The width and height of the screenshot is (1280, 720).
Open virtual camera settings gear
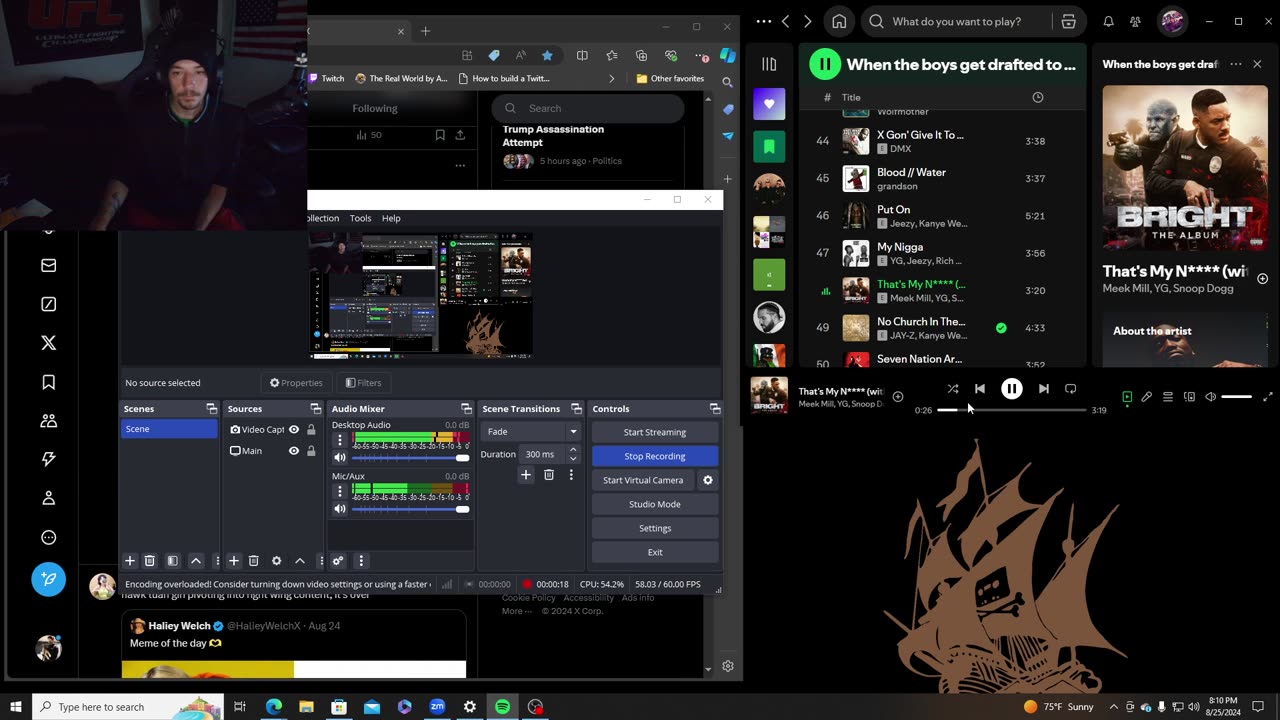coord(708,480)
